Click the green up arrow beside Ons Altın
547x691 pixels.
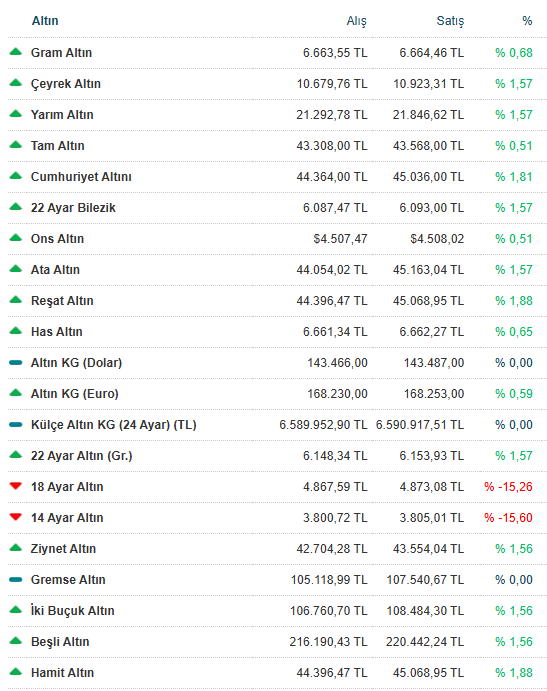coord(15,238)
